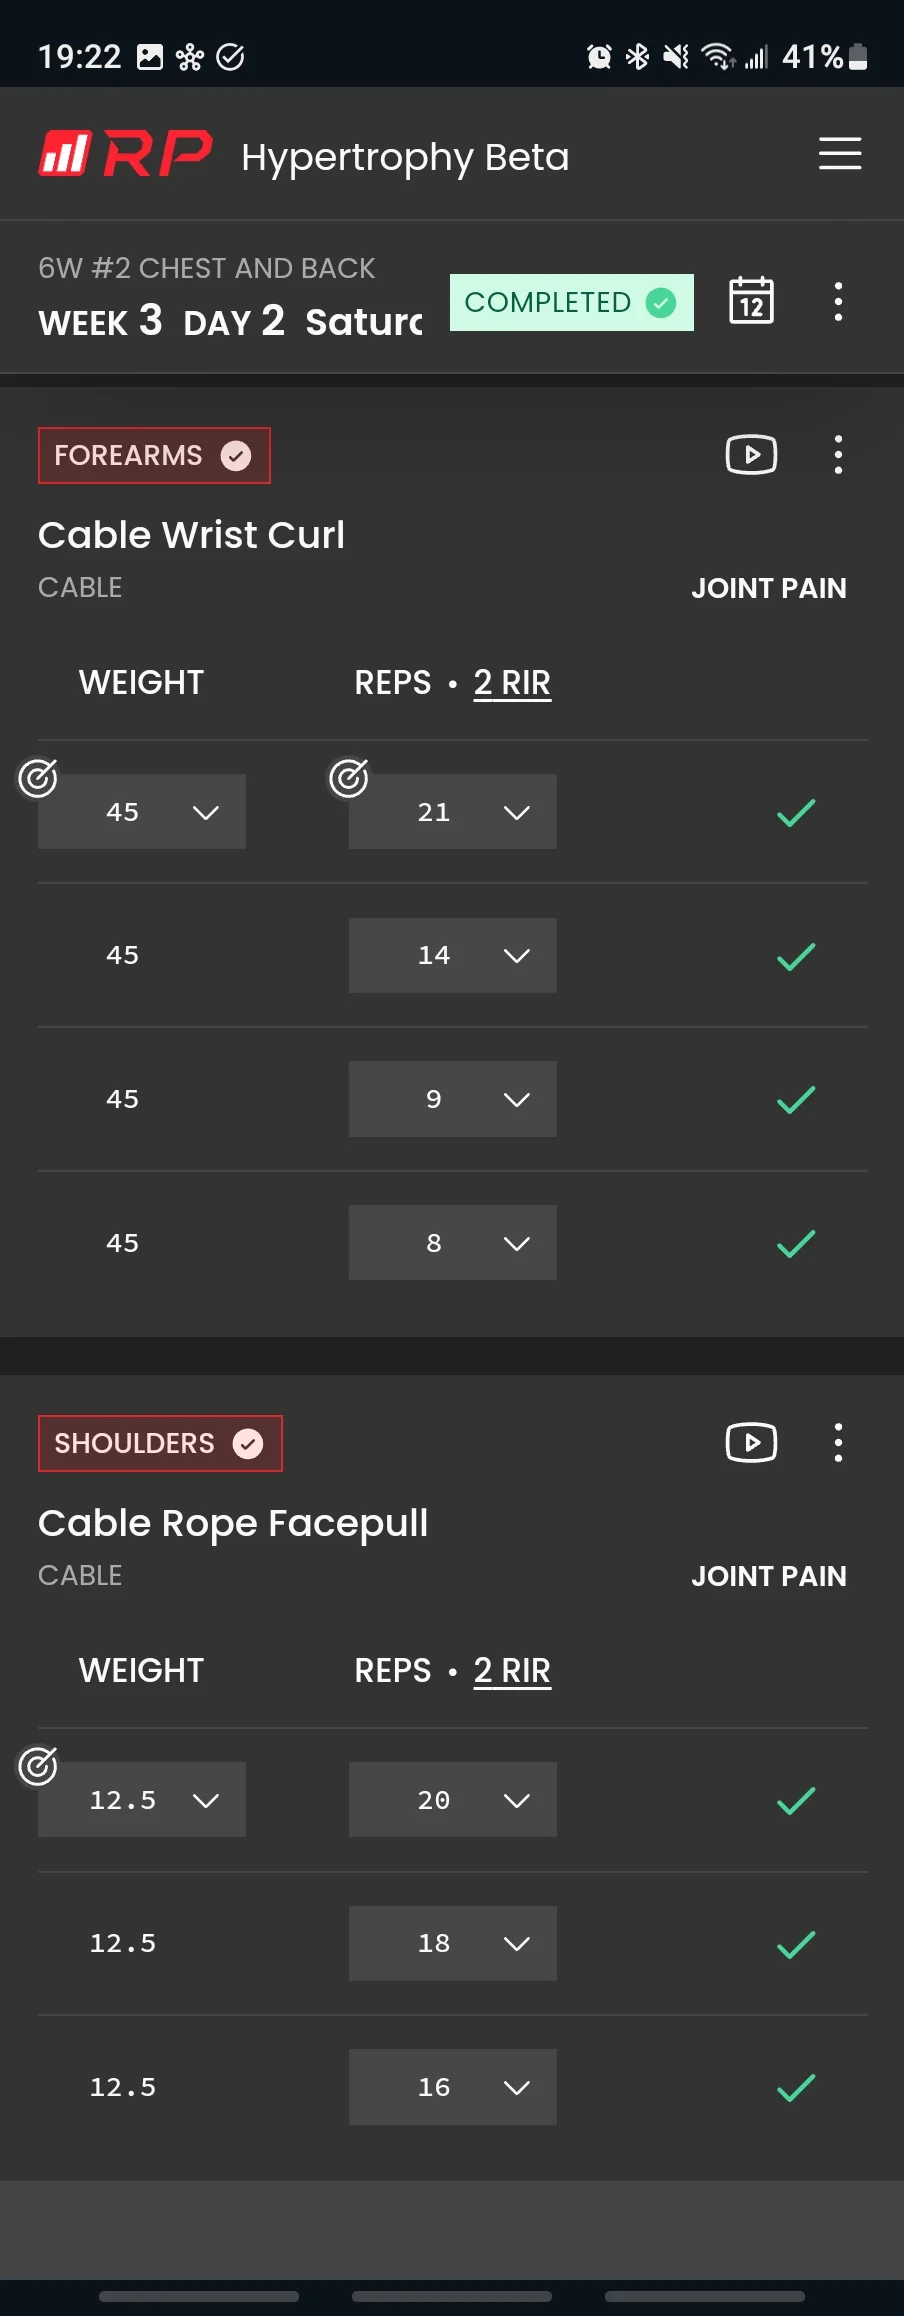The image size is (904, 2316).
Task: Expand the 12.5 weight dropdown
Action: tap(142, 1800)
